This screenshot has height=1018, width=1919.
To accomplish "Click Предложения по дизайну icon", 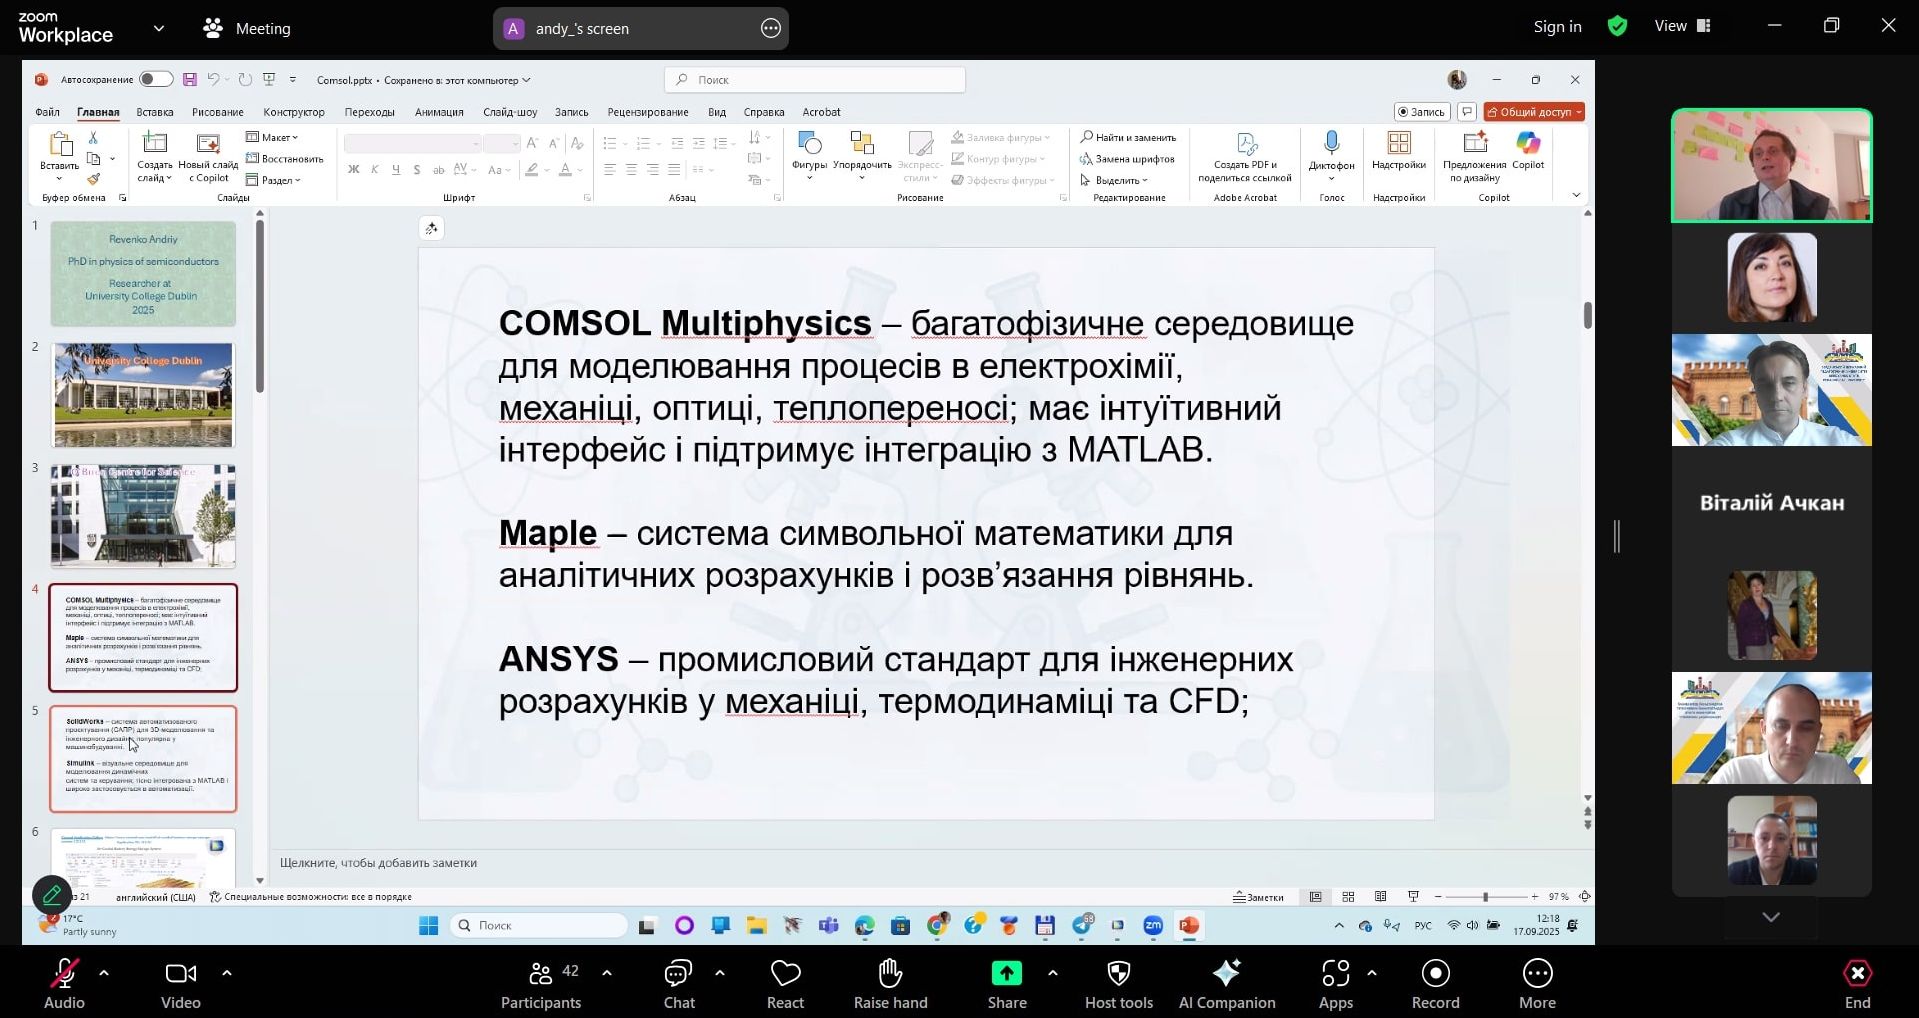I will click(1475, 156).
